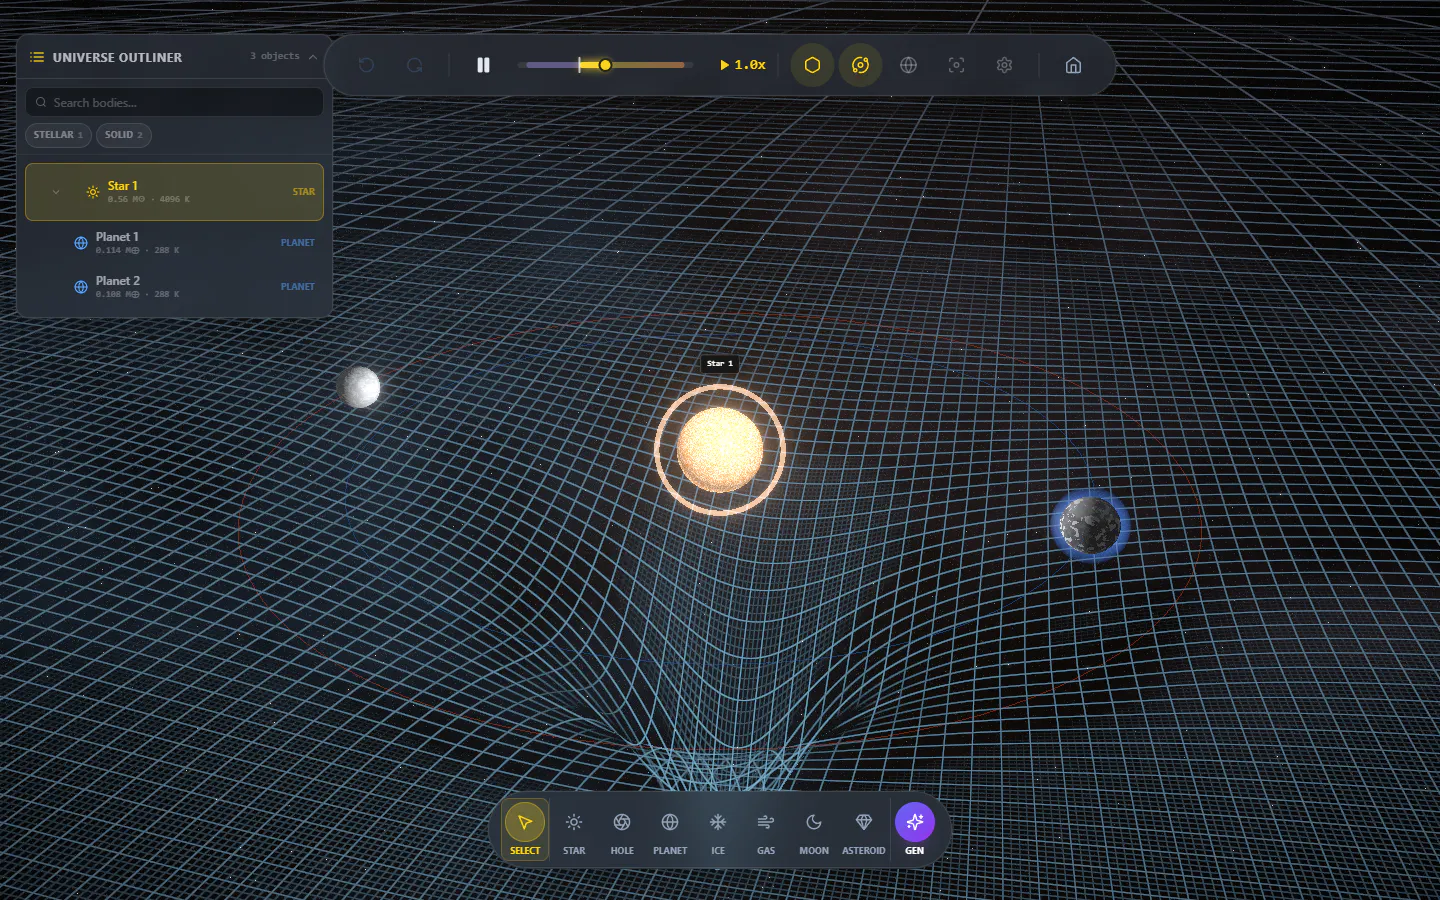Click the "Star 1" viewport label
This screenshot has width=1440, height=900.
[720, 364]
